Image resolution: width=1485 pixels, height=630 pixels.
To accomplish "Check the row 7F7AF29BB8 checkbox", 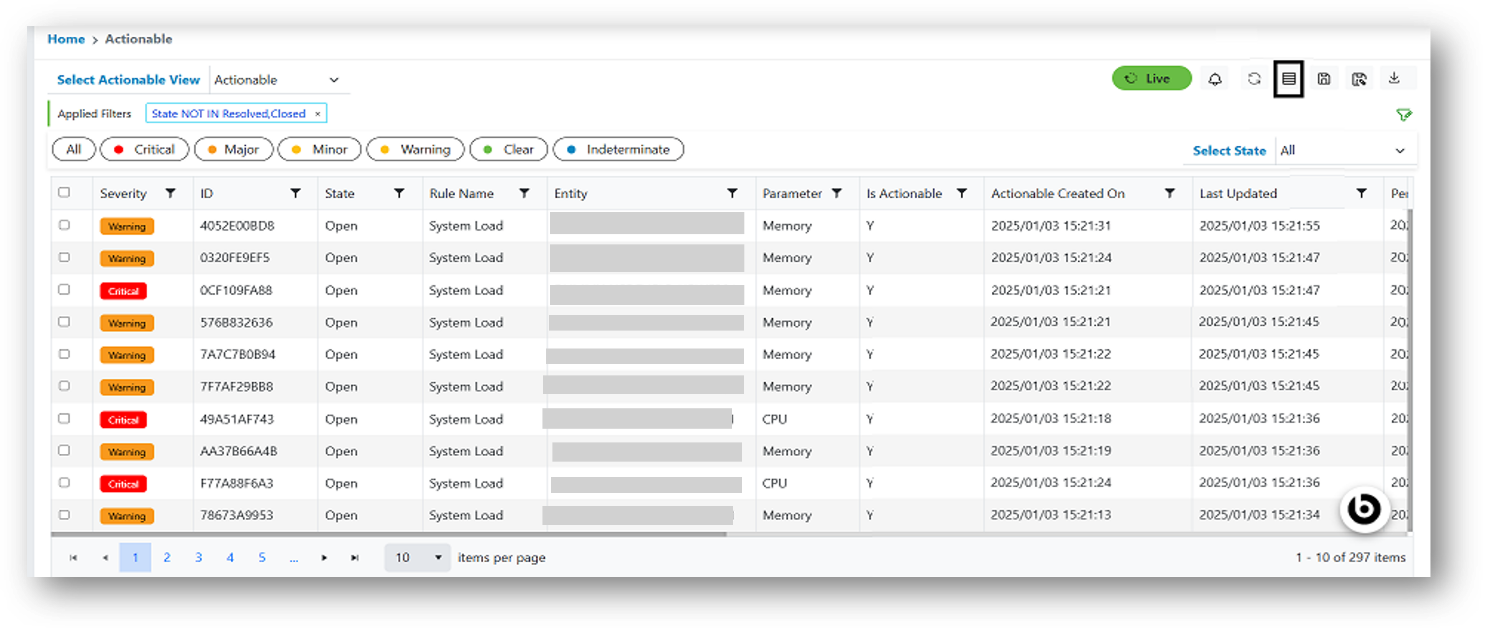I will tap(64, 385).
